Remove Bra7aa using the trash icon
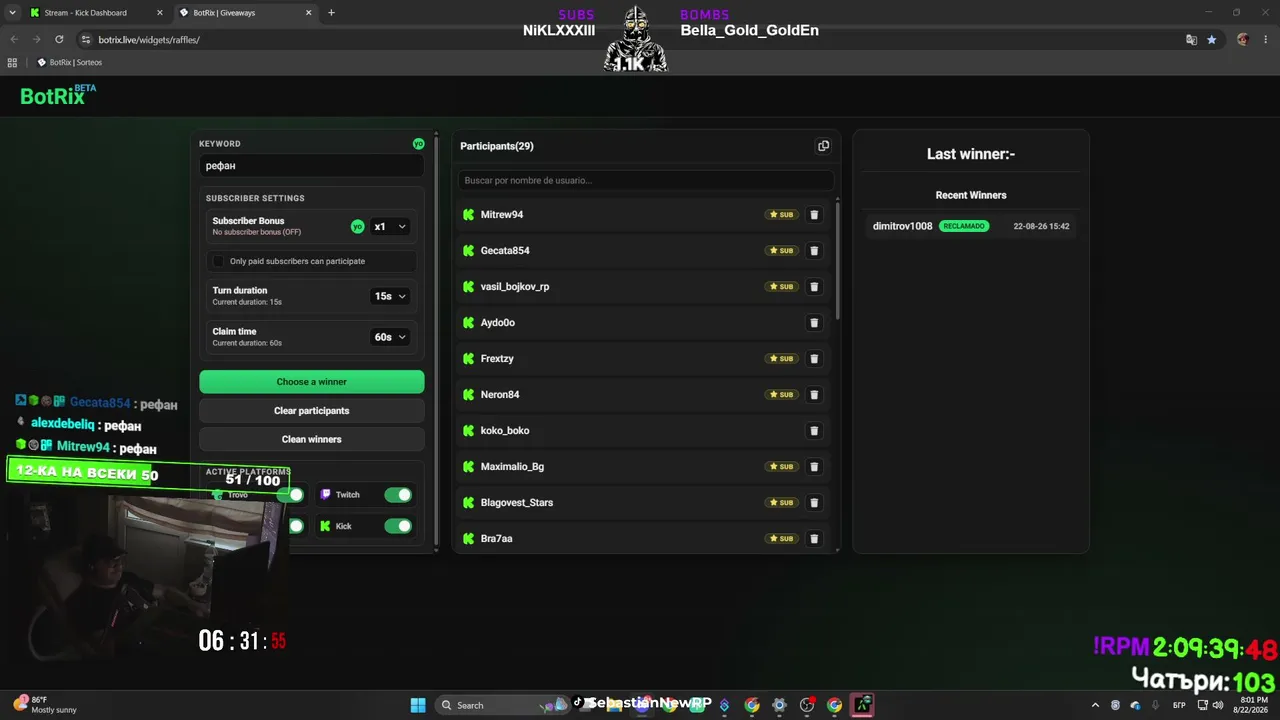This screenshot has width=1280, height=720. point(814,539)
